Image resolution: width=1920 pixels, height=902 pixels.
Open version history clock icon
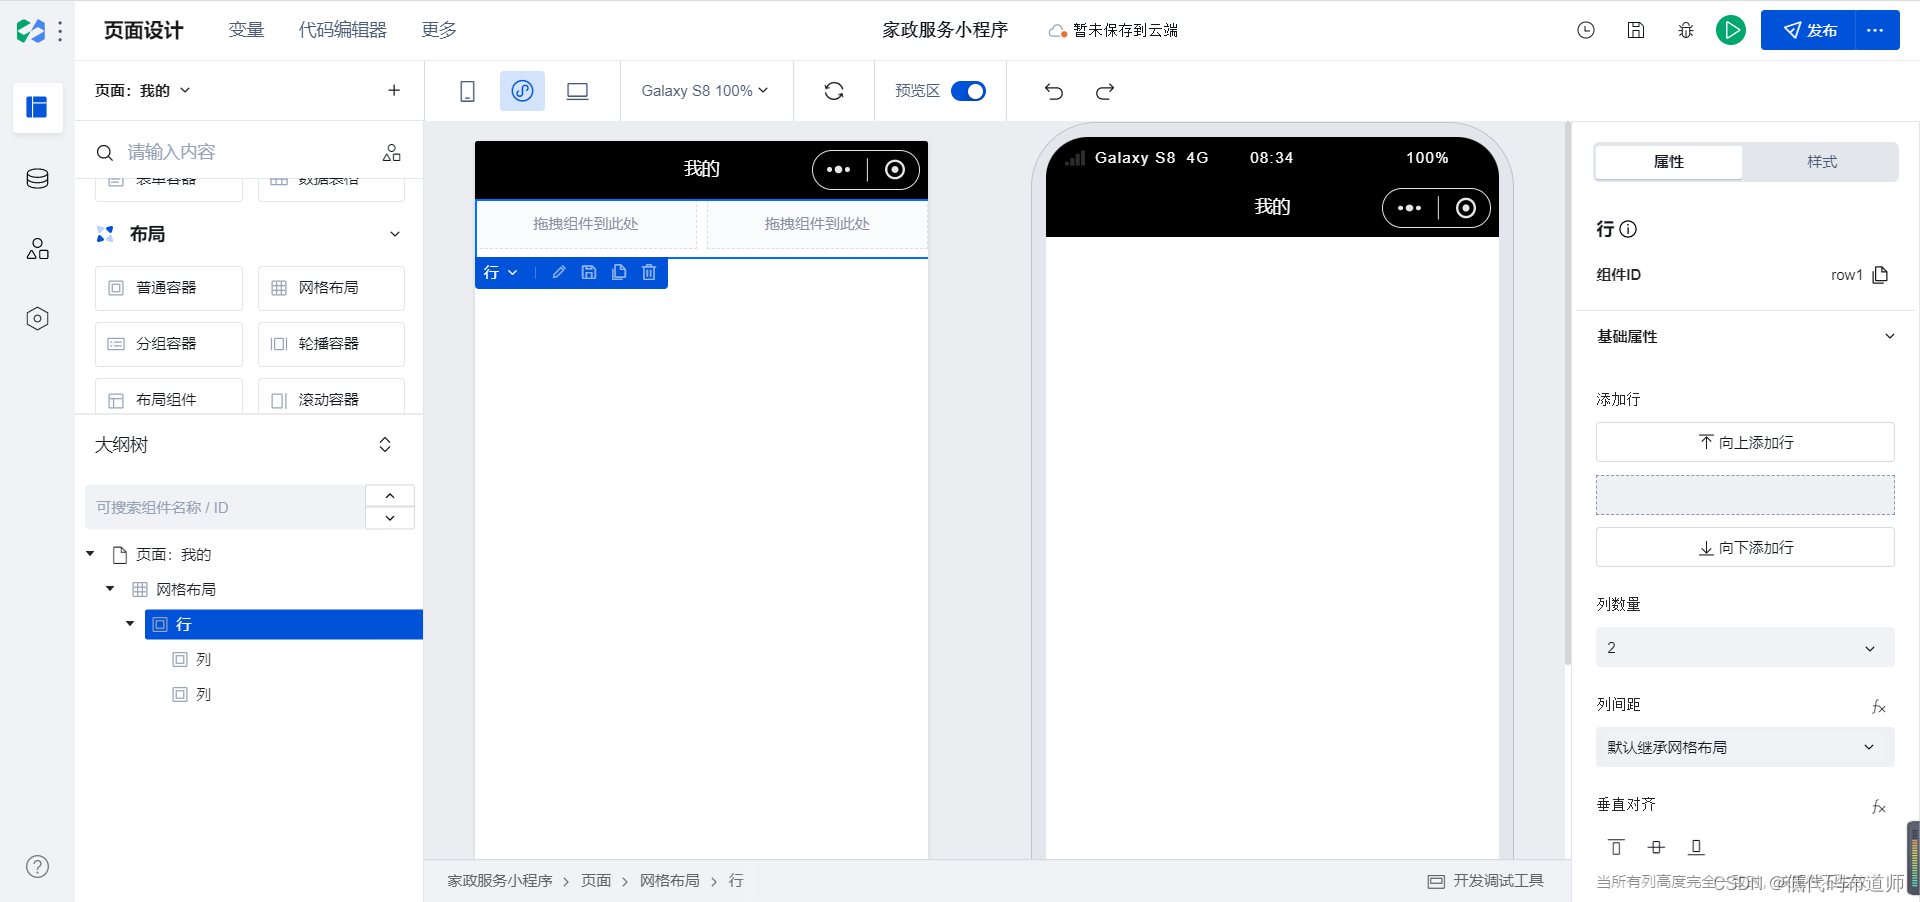pyautogui.click(x=1586, y=30)
